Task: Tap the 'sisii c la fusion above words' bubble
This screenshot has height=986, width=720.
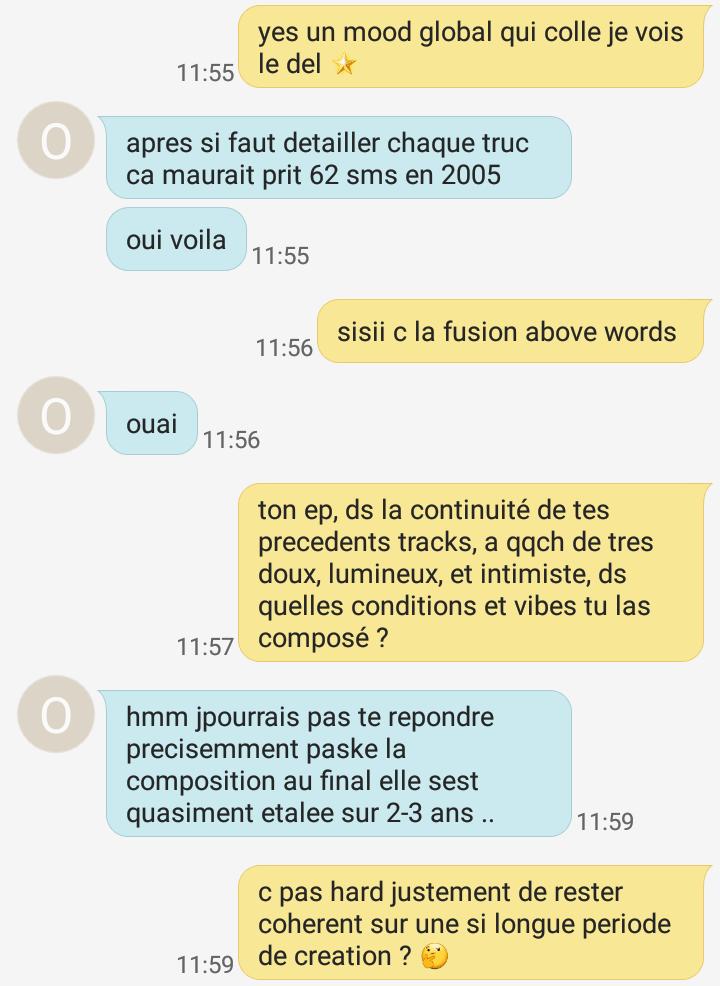Action: 514,331
